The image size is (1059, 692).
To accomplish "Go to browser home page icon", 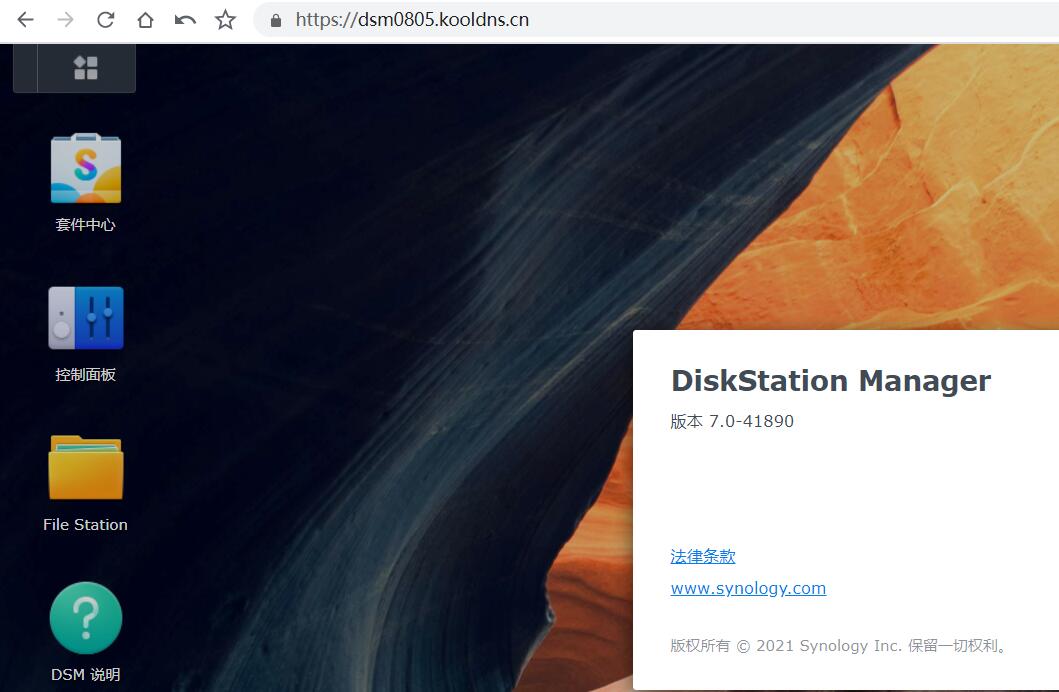I will pos(145,20).
